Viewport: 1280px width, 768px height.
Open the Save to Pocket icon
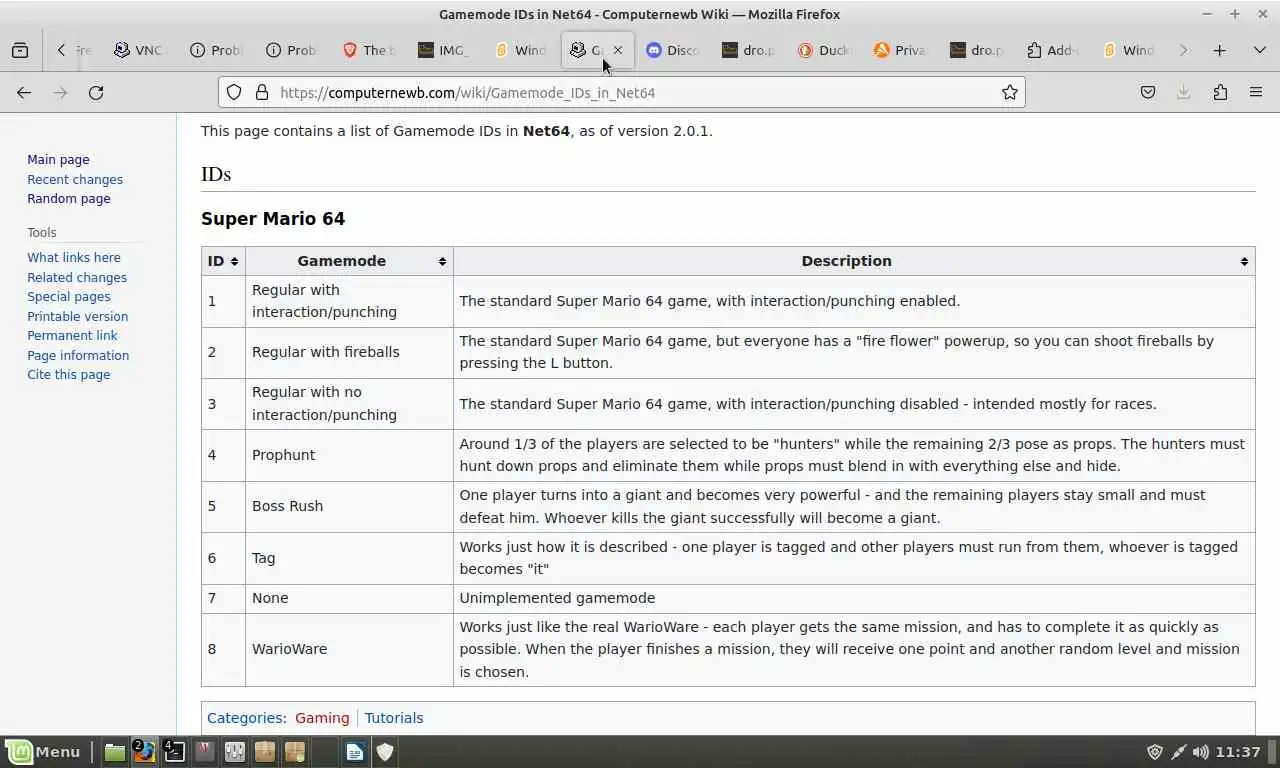pyautogui.click(x=1148, y=92)
